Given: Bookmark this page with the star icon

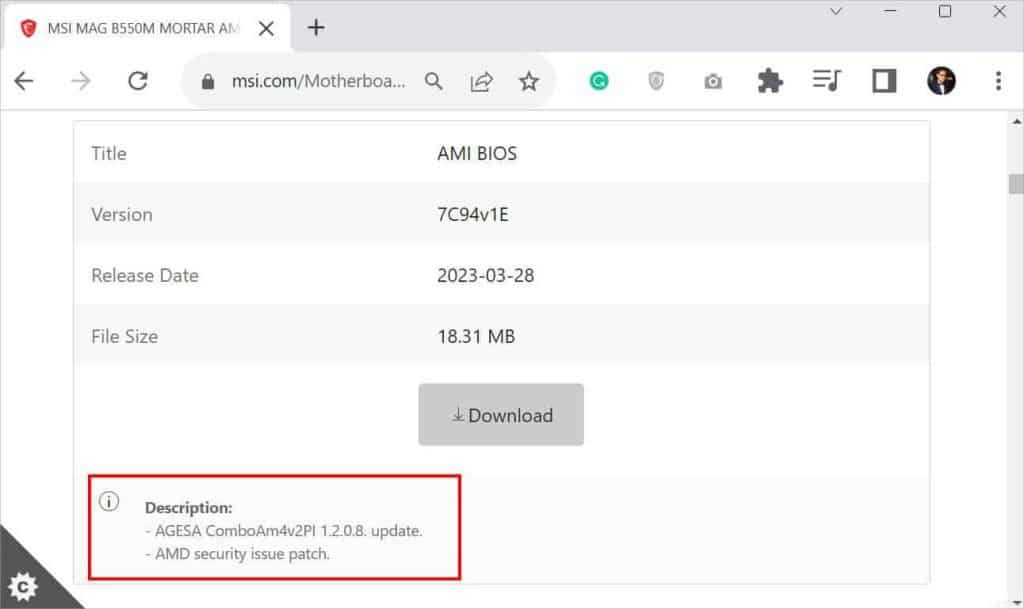Looking at the screenshot, I should pyautogui.click(x=529, y=81).
